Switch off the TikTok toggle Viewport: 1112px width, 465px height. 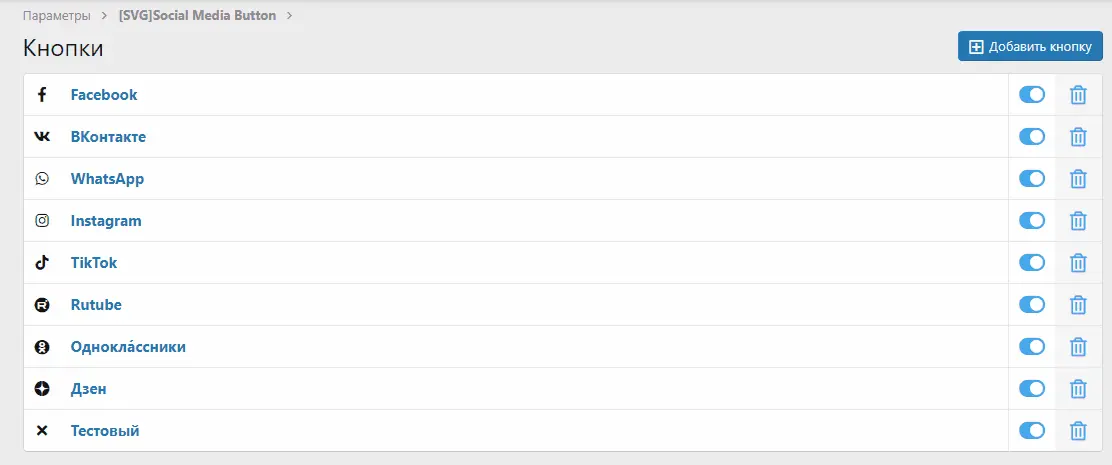click(x=1031, y=263)
